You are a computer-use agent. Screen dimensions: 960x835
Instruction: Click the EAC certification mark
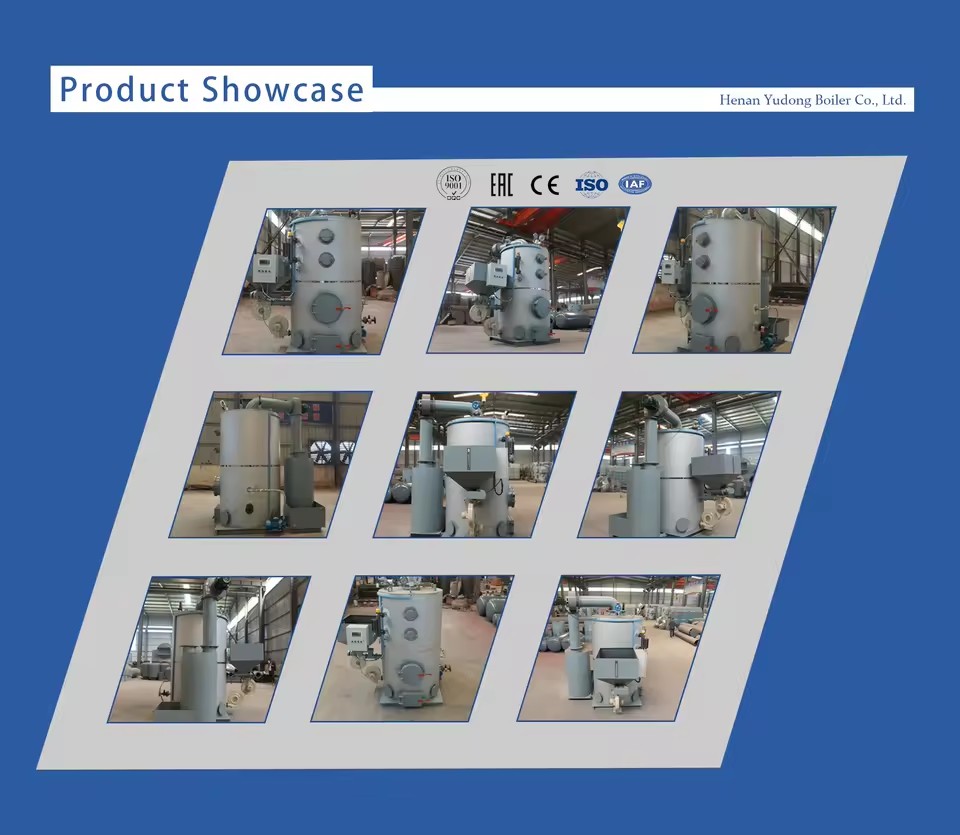coord(501,184)
